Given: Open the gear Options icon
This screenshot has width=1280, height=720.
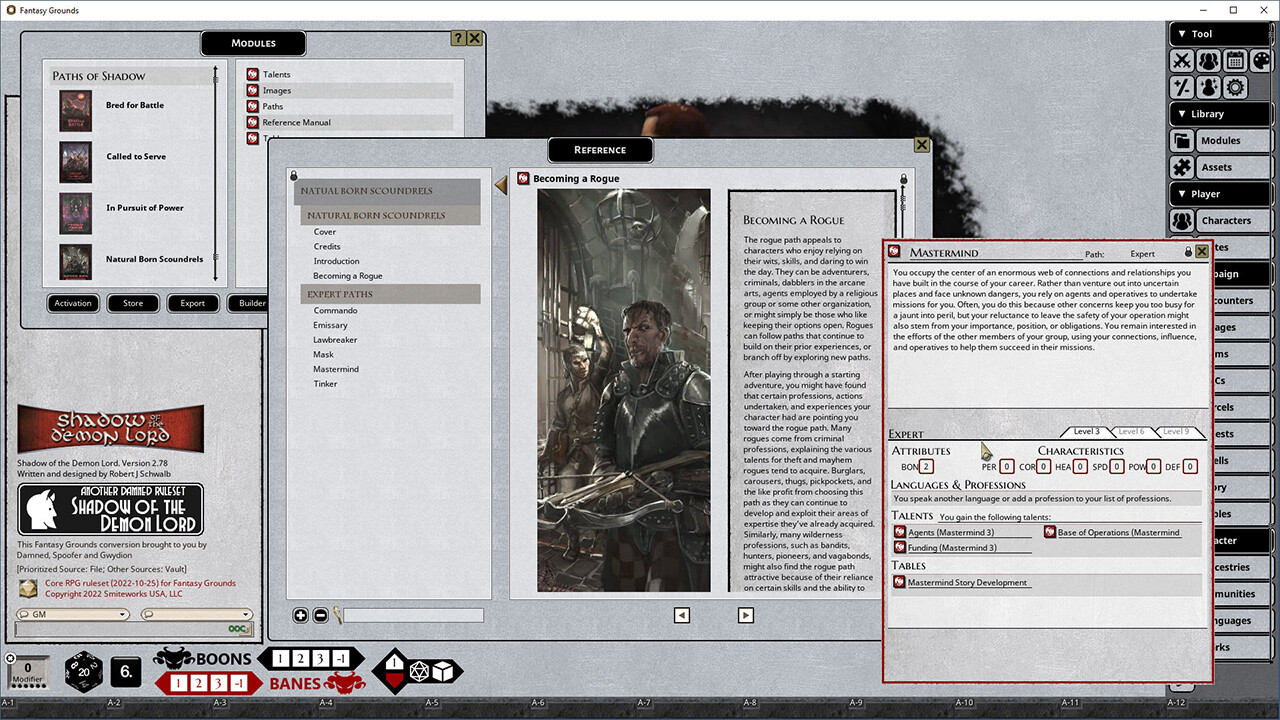Looking at the screenshot, I should 1235,88.
